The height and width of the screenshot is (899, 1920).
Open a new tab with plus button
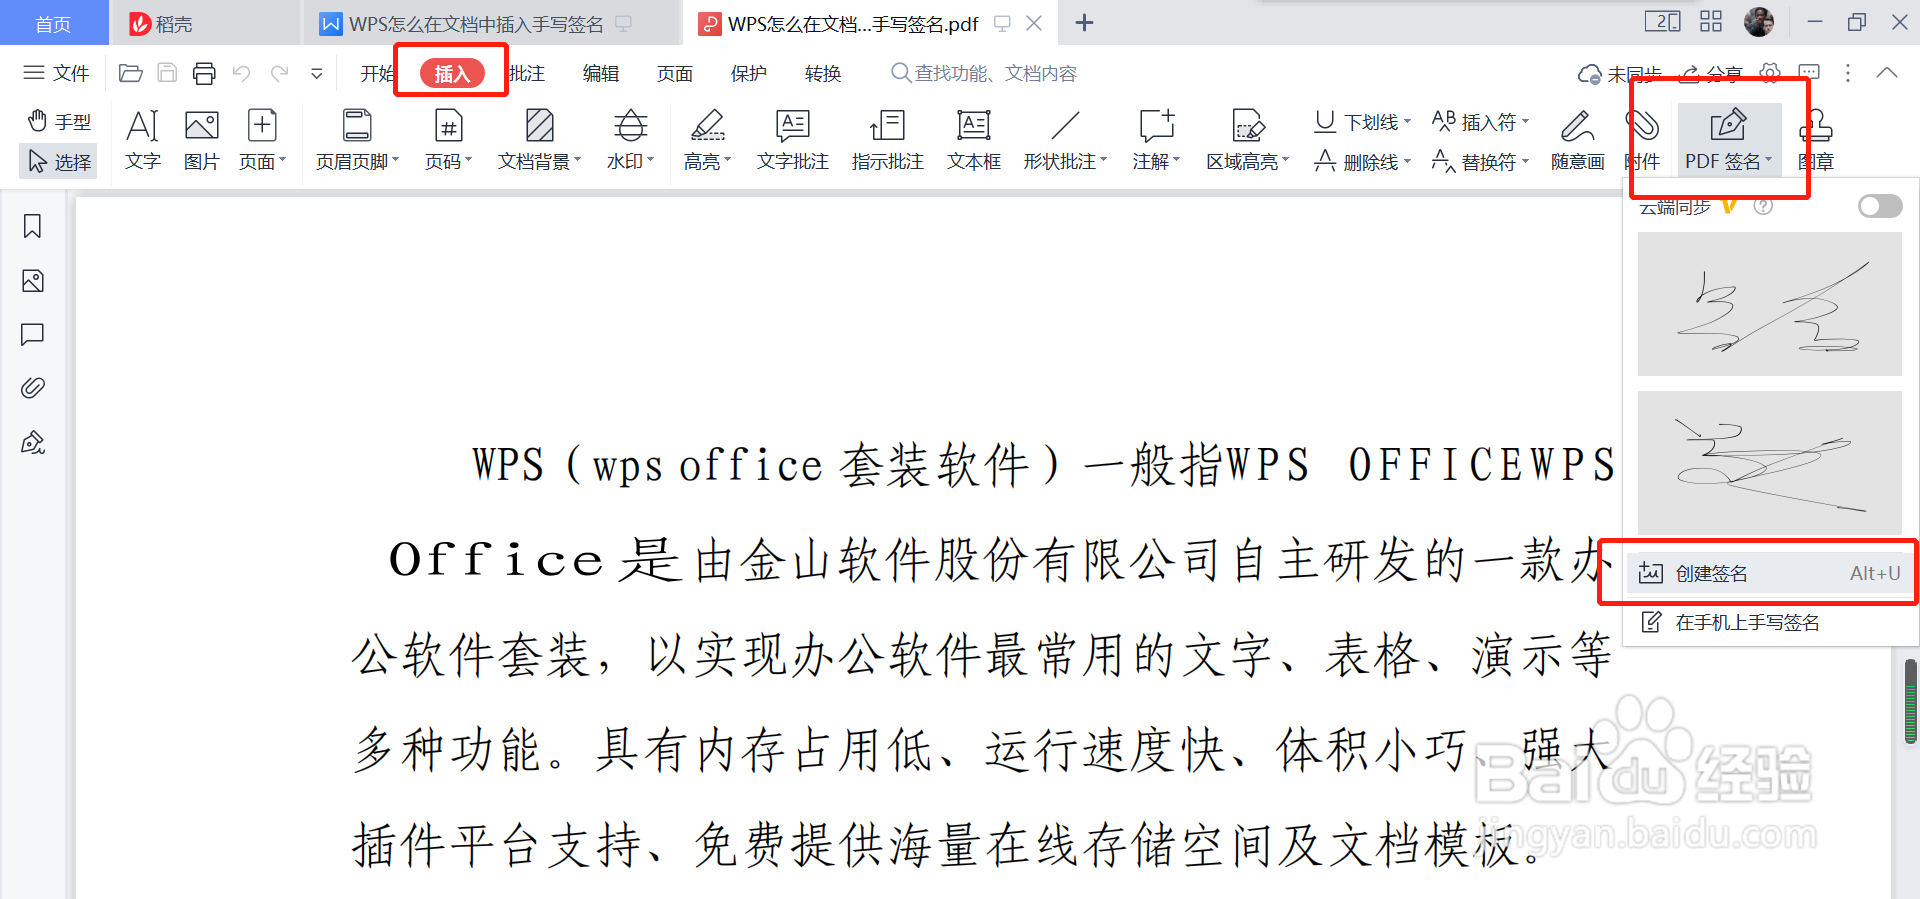[x=1084, y=23]
